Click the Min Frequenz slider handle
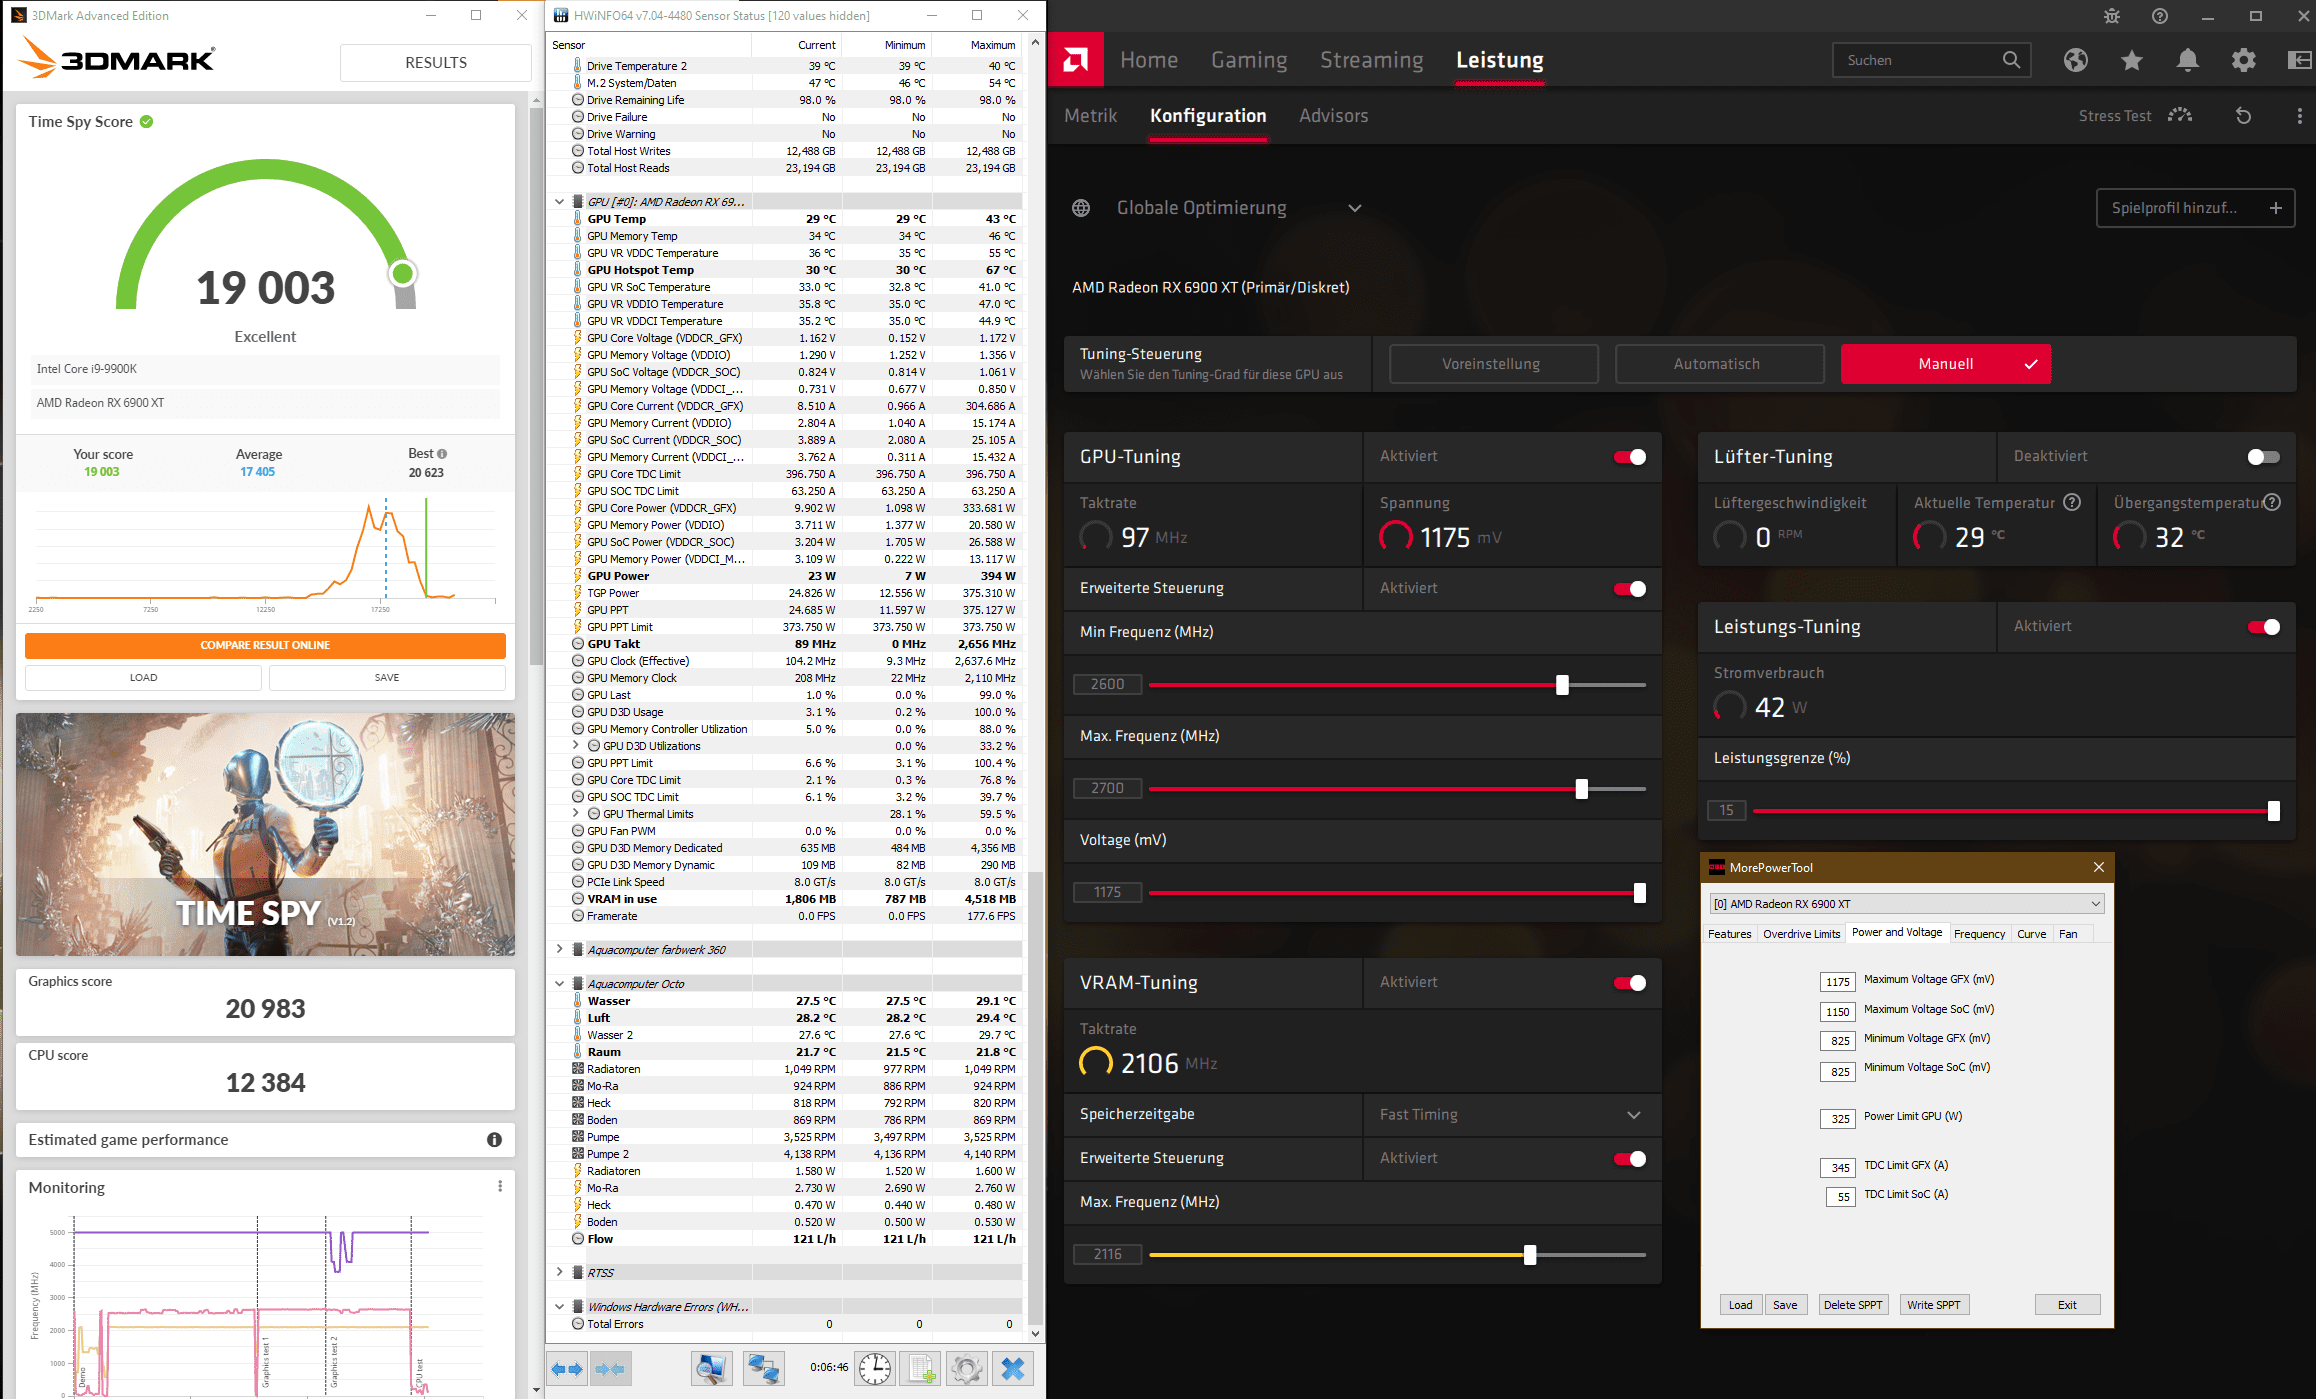This screenshot has height=1399, width=2316. 1562,685
